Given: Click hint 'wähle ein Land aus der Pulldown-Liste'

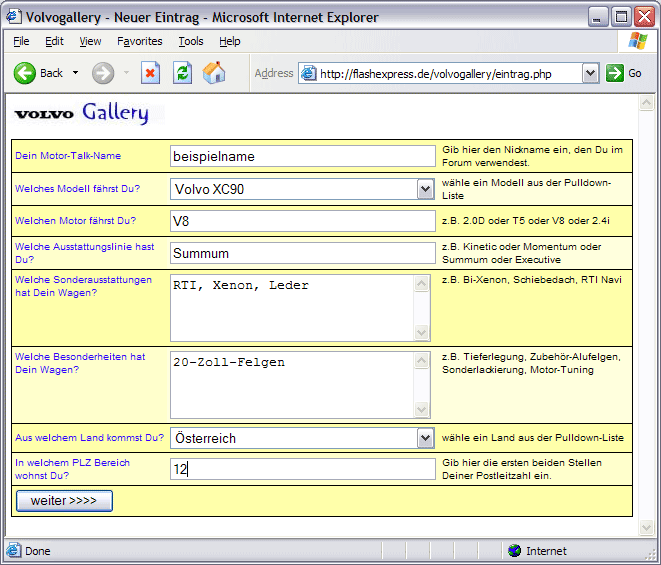Looking at the screenshot, I should point(533,438).
